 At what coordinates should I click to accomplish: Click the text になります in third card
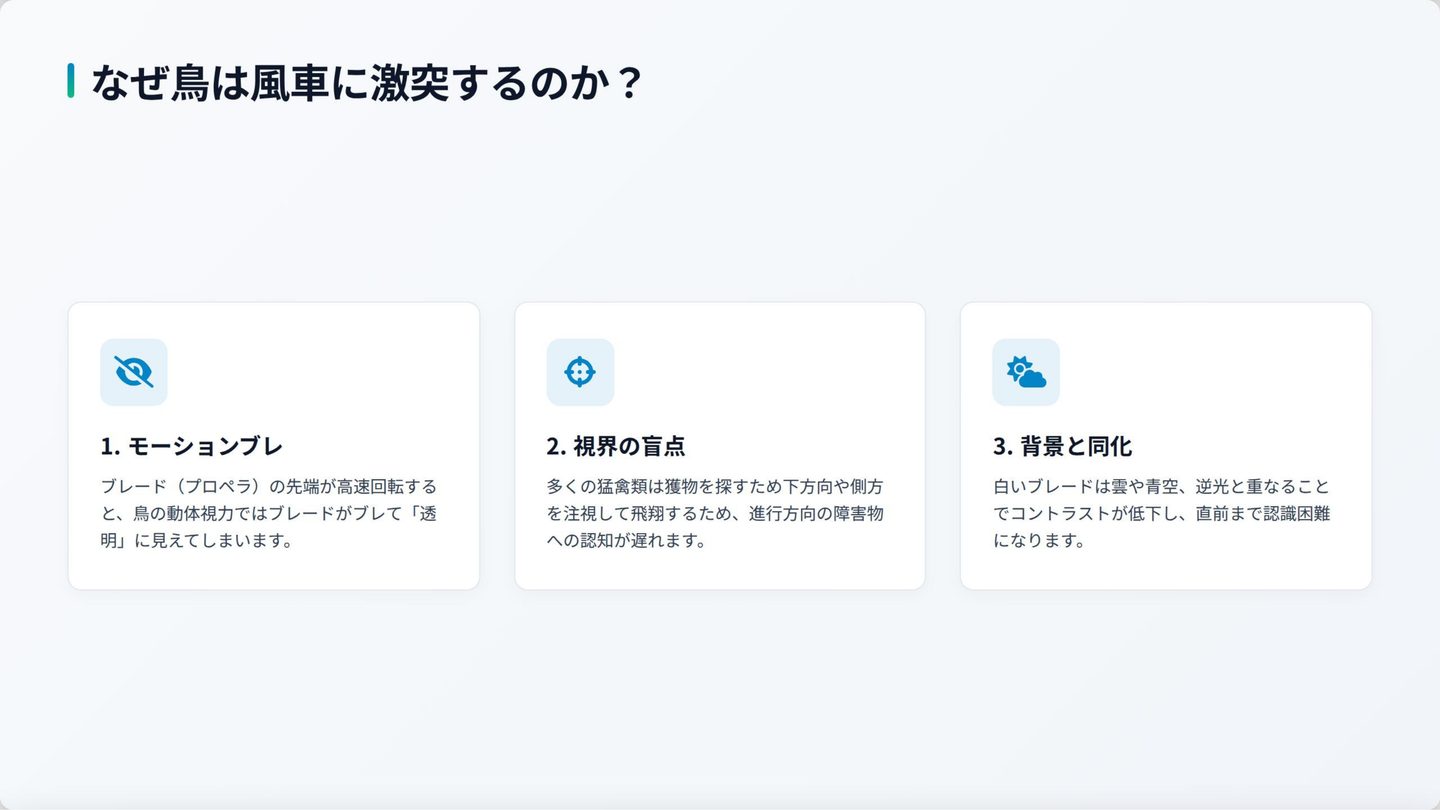(x=1040, y=541)
